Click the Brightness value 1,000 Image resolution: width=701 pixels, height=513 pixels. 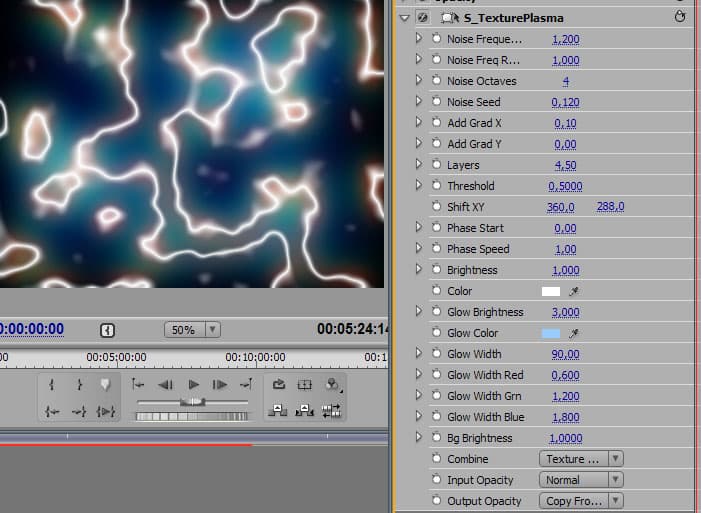click(566, 270)
